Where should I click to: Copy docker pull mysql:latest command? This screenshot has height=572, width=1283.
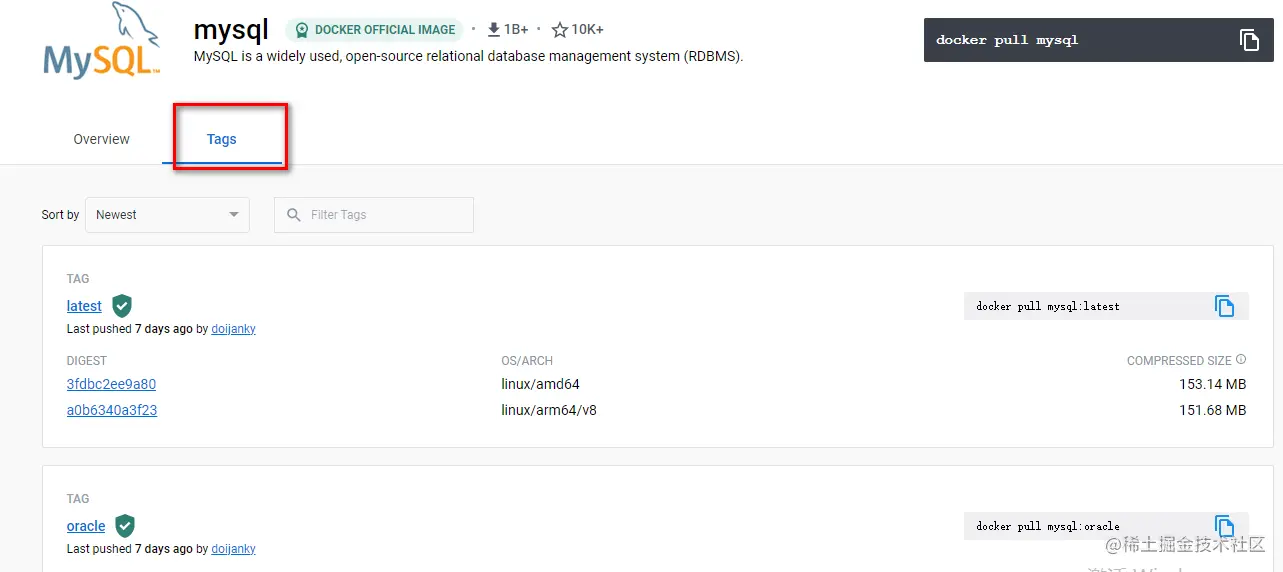tap(1225, 306)
